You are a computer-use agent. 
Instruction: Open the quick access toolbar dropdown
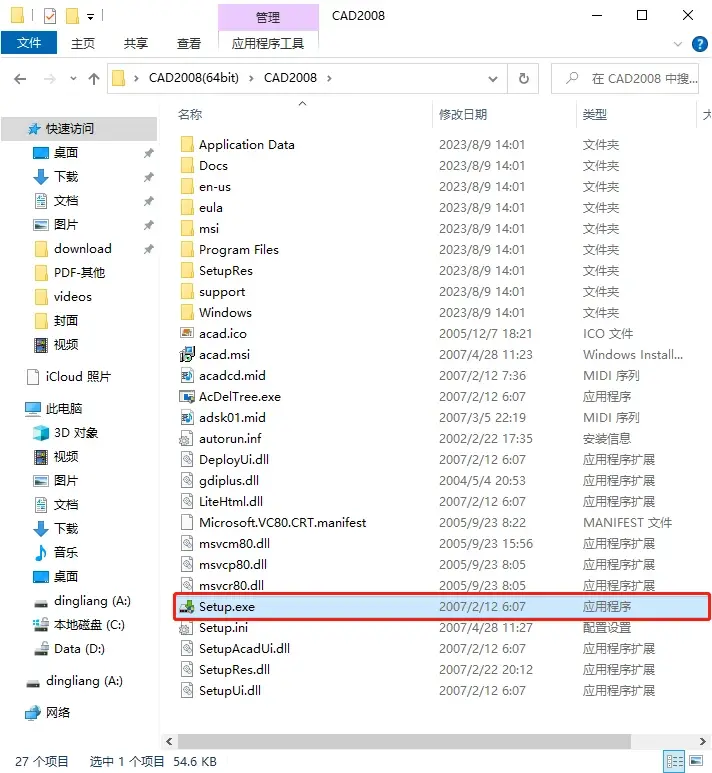tap(90, 17)
